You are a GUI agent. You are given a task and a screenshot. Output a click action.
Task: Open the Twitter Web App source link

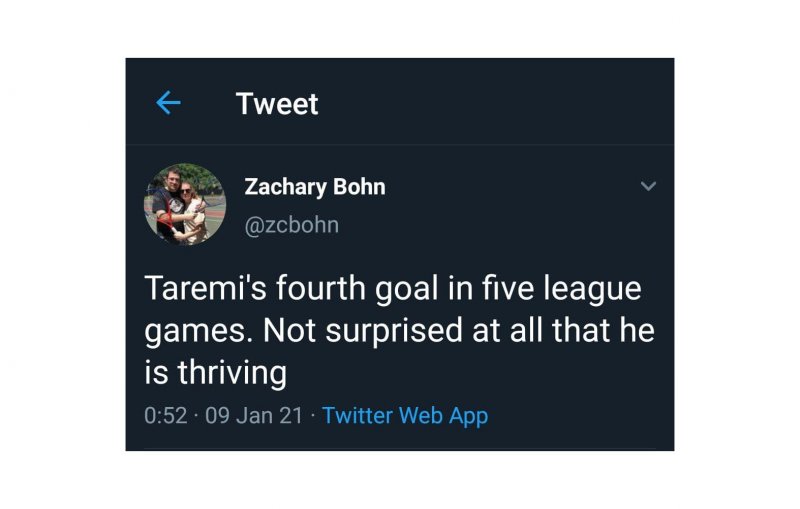[405, 415]
